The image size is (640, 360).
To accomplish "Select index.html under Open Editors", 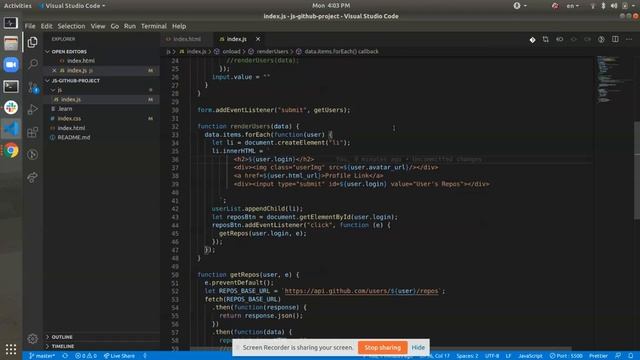I will pyautogui.click(x=80, y=61).
